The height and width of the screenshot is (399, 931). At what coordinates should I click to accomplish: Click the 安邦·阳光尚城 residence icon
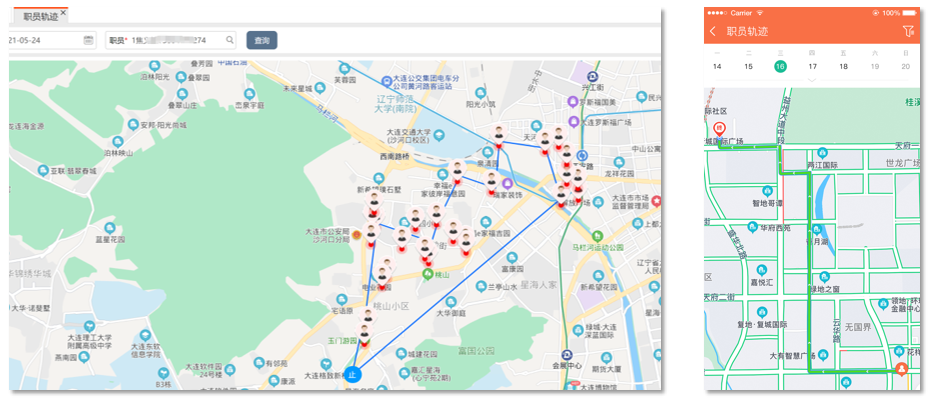pyautogui.click(x=134, y=125)
